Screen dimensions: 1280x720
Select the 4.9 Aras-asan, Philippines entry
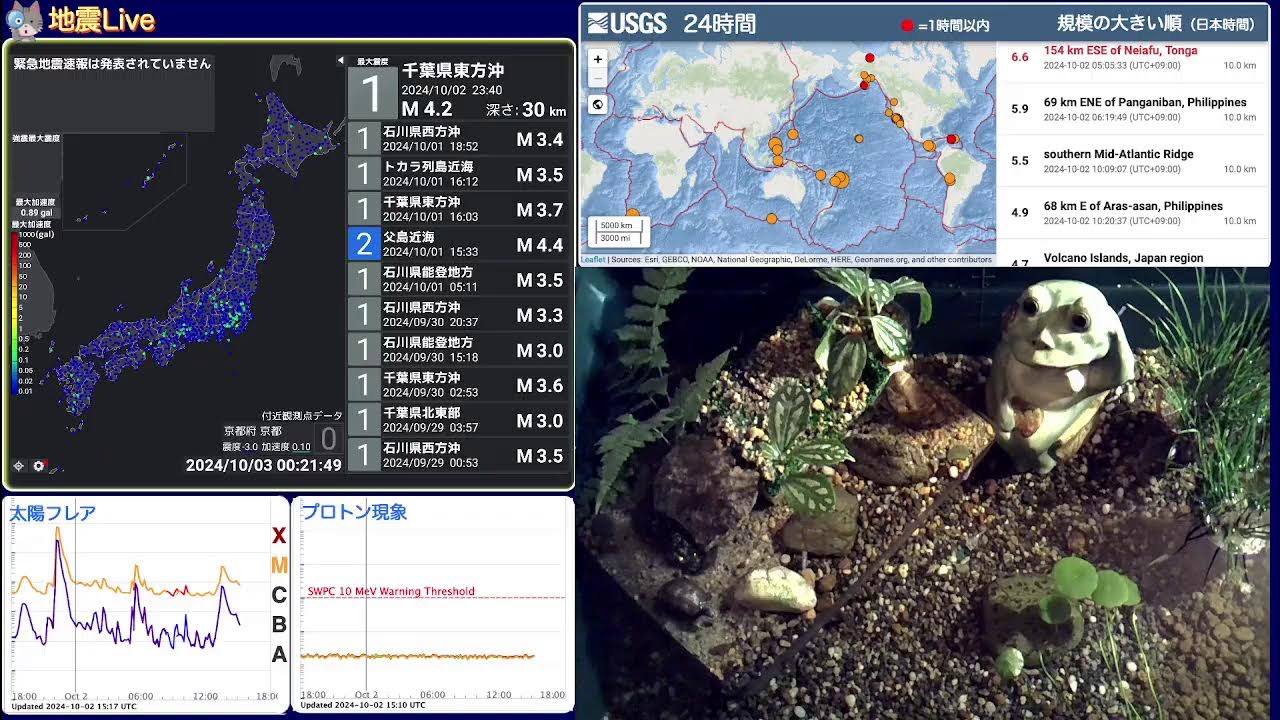(x=1133, y=213)
